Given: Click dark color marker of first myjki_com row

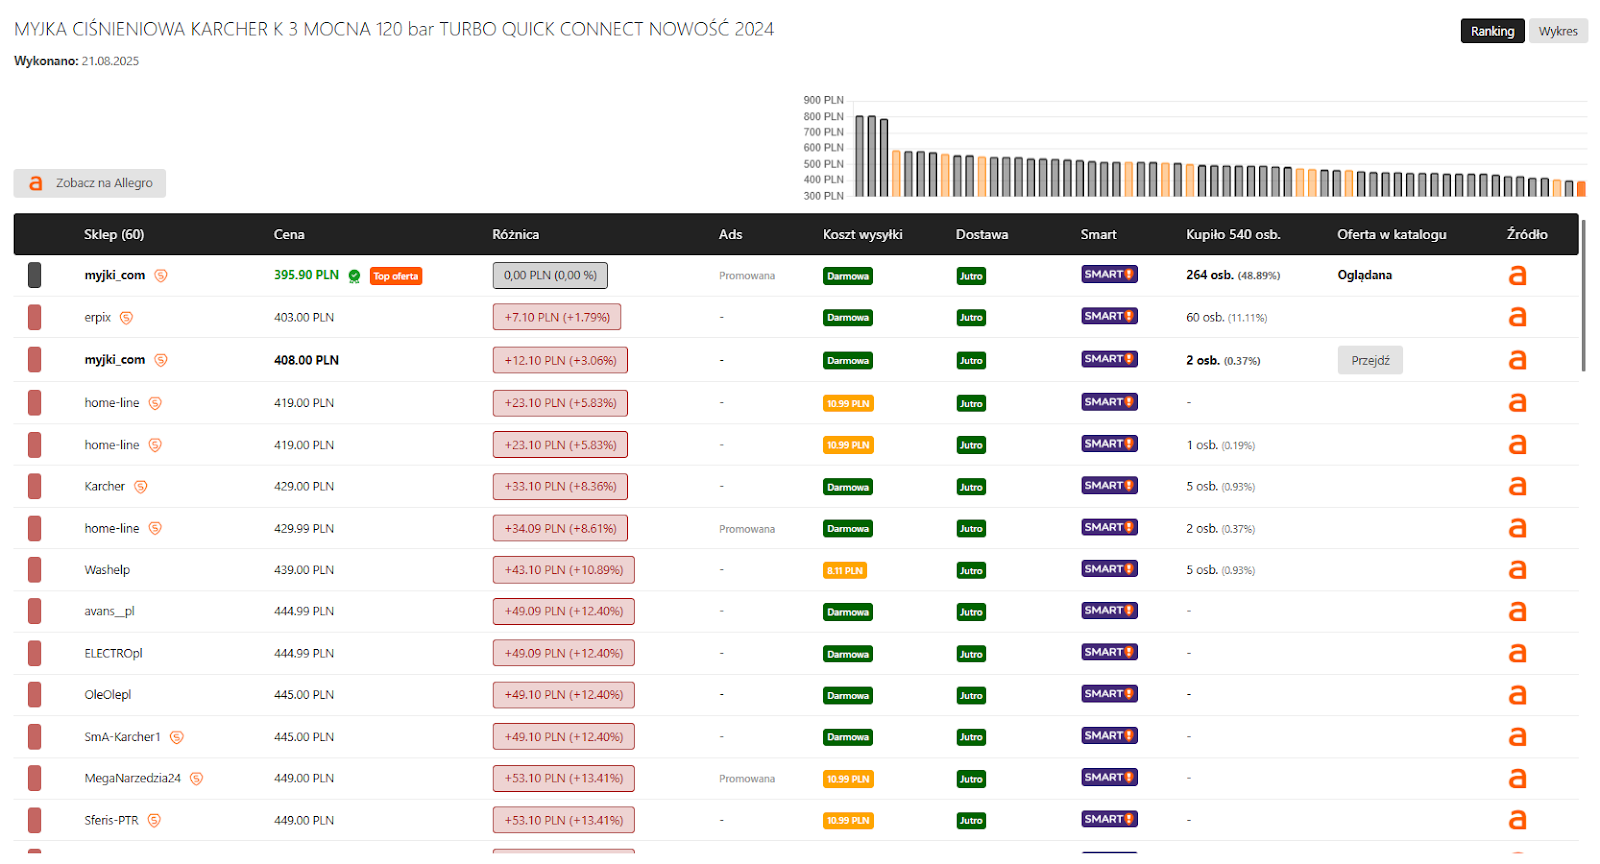Looking at the screenshot, I should coord(35,275).
